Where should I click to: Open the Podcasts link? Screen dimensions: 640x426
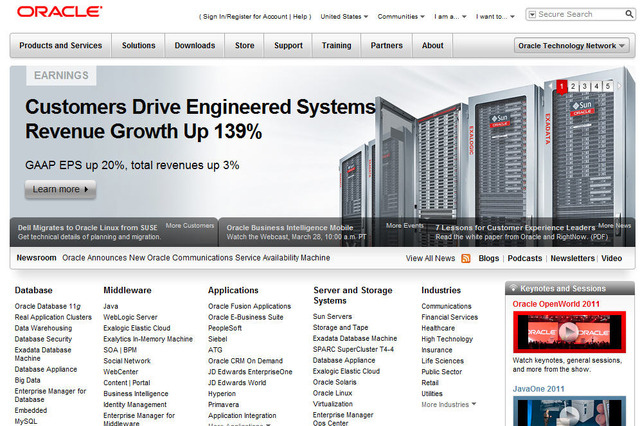524,258
